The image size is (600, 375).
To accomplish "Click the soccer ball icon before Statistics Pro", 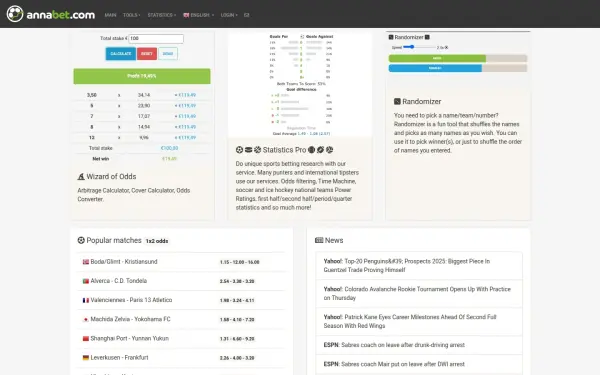I will [x=239, y=150].
